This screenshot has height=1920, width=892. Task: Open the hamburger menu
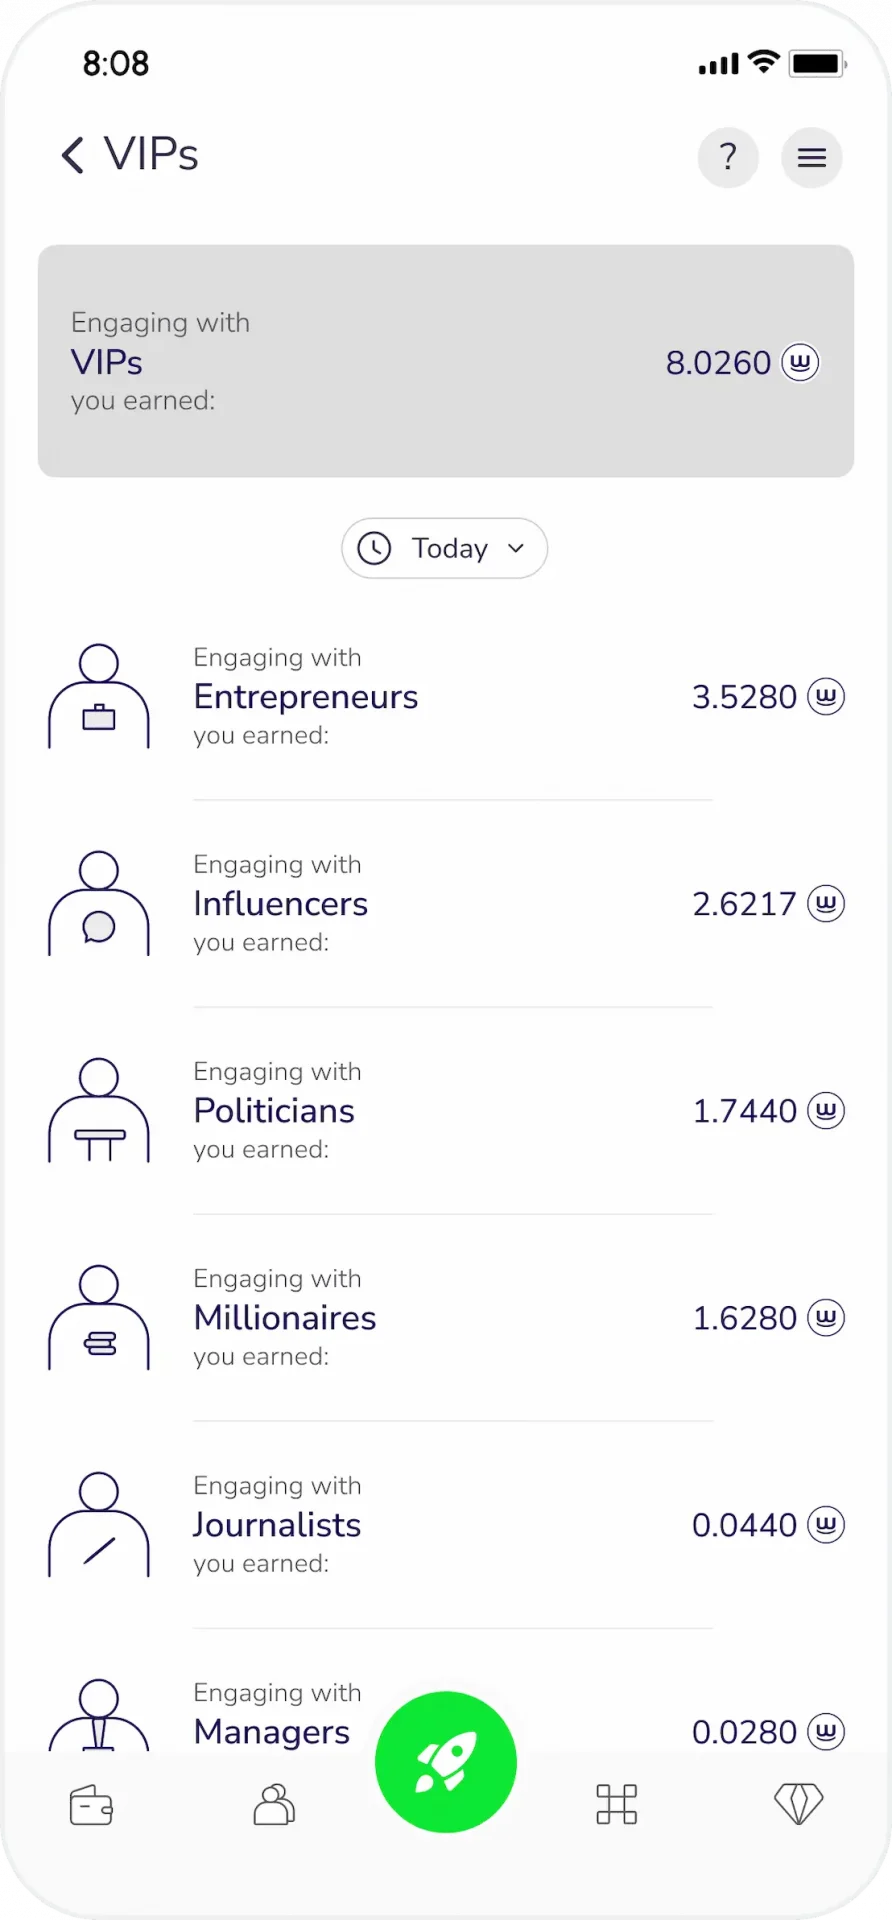click(x=812, y=157)
